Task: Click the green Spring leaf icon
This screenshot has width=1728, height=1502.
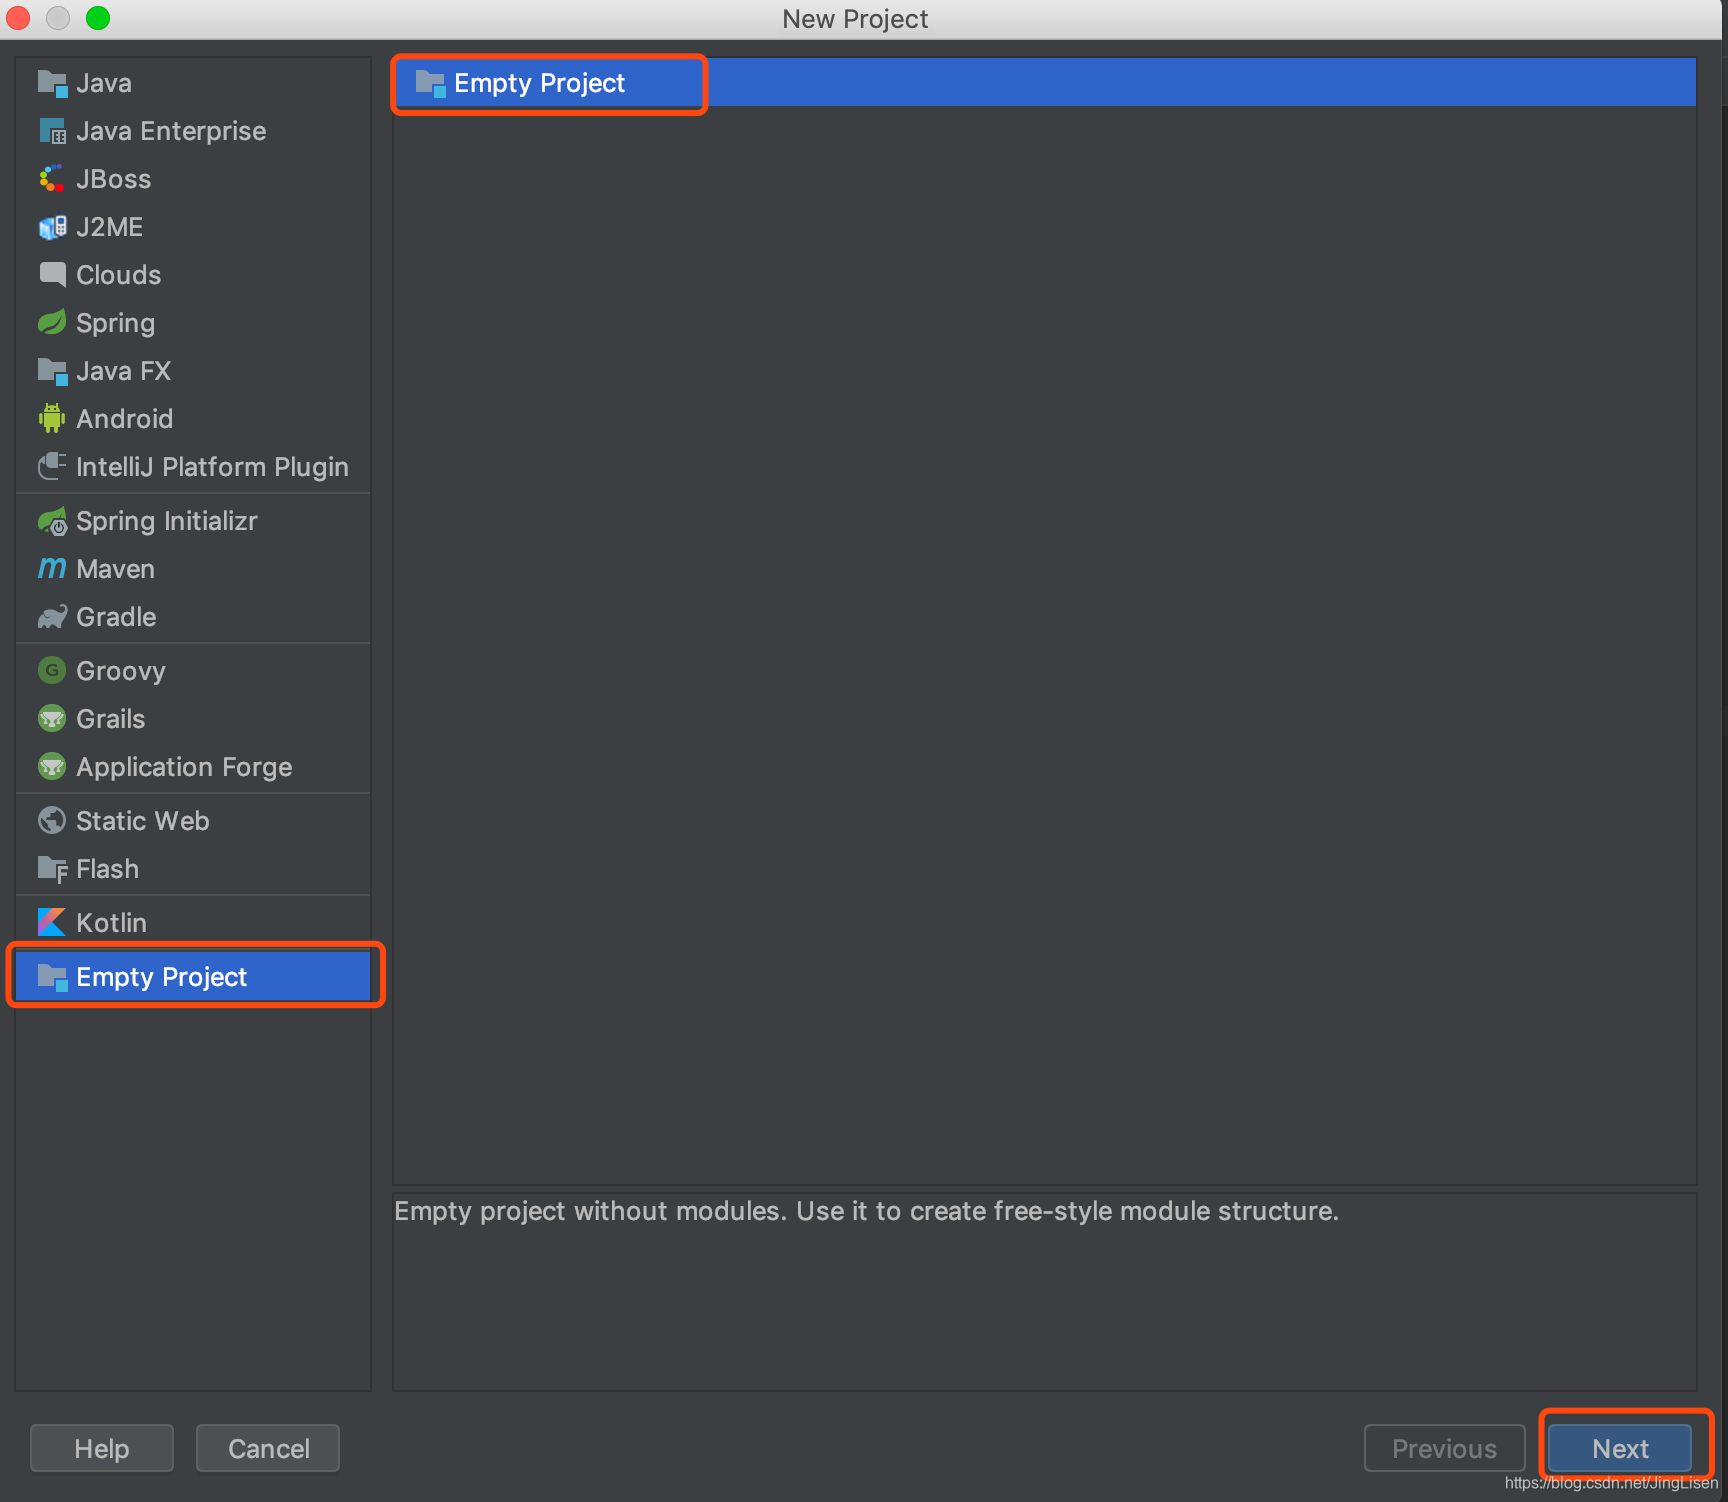Action: click(x=52, y=323)
